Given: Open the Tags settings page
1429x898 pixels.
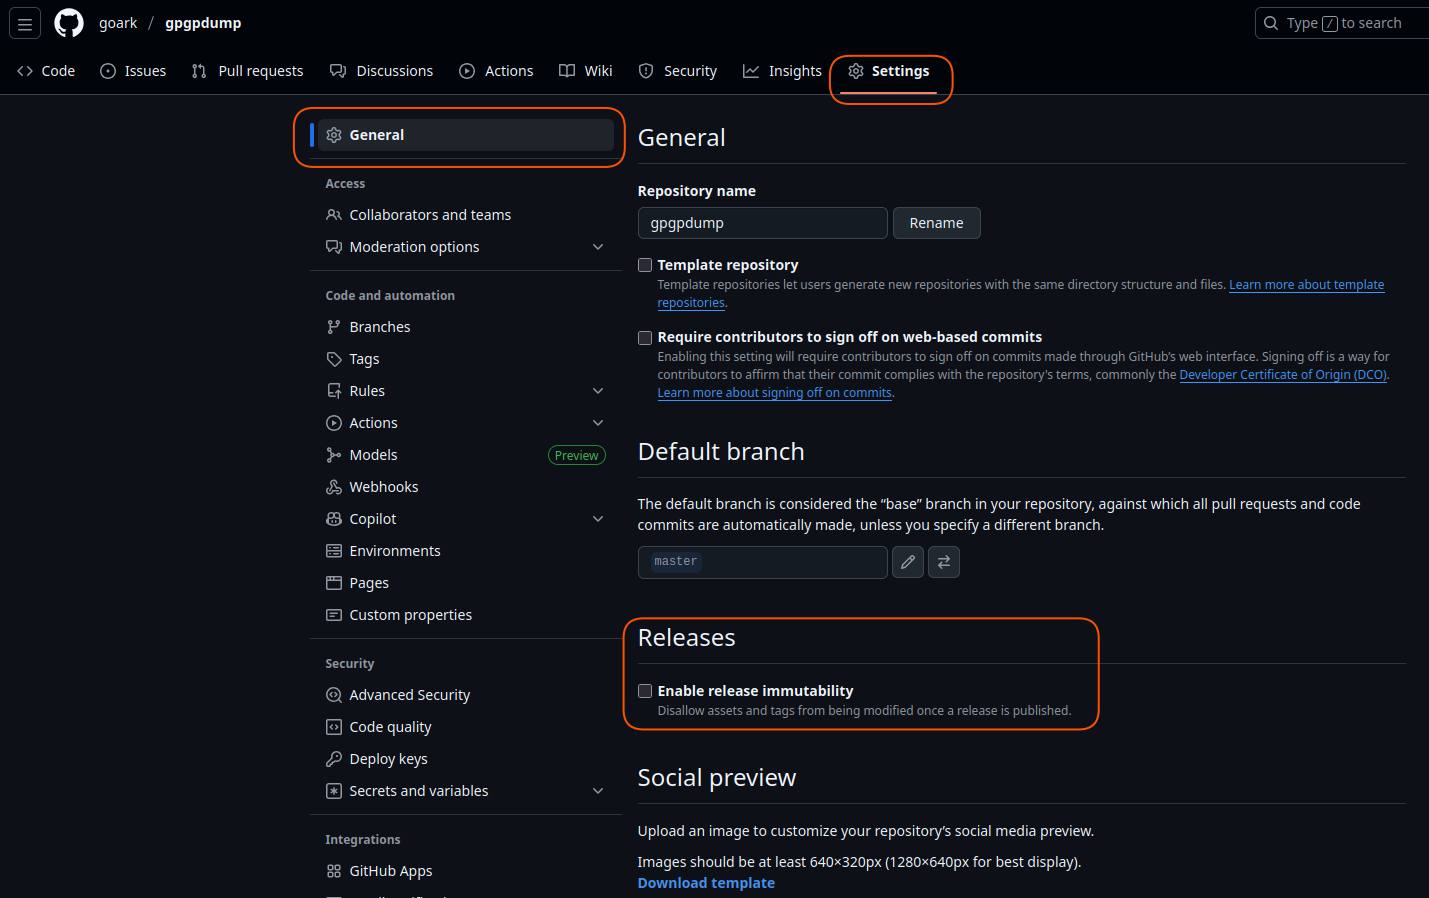Looking at the screenshot, I should 364,359.
